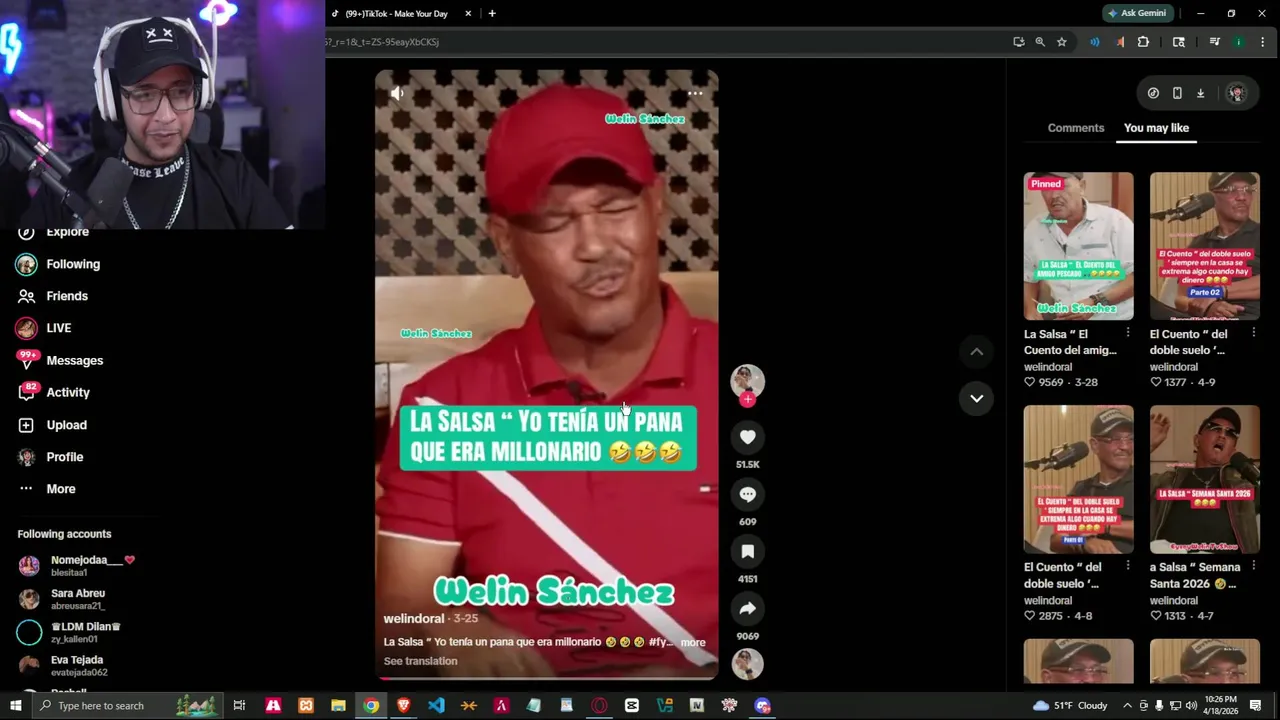This screenshot has height=720, width=1280.
Task: Open the video's three-dot options menu
Action: click(x=695, y=93)
